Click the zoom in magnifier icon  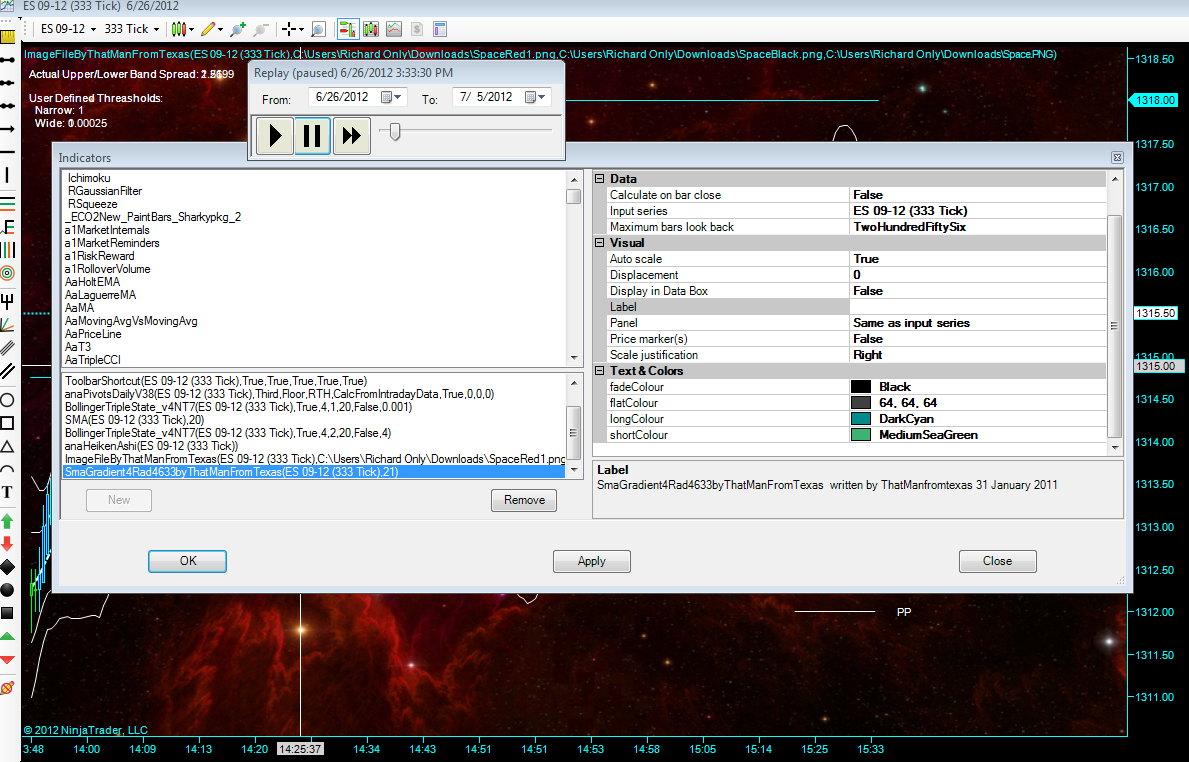click(238, 30)
